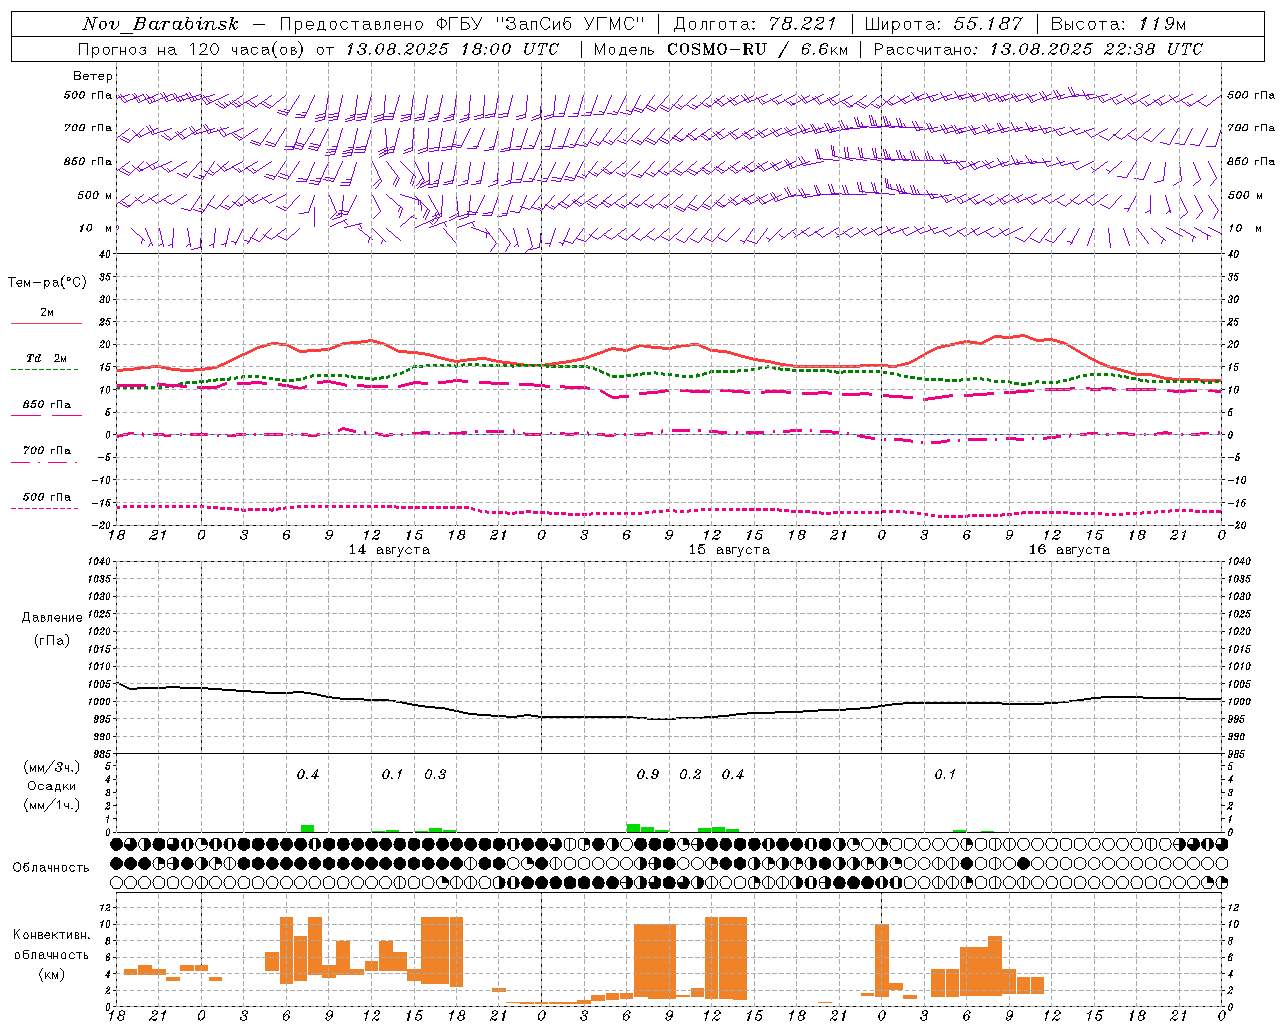The image size is (1280, 1024).
Task: Click the 14 августа date label
Action: 389,550
